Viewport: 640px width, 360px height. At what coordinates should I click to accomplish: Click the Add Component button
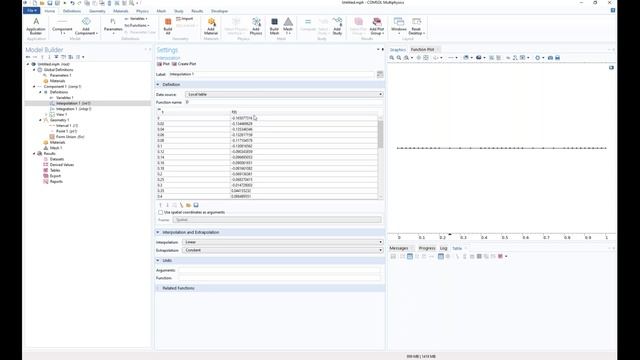[86, 26]
